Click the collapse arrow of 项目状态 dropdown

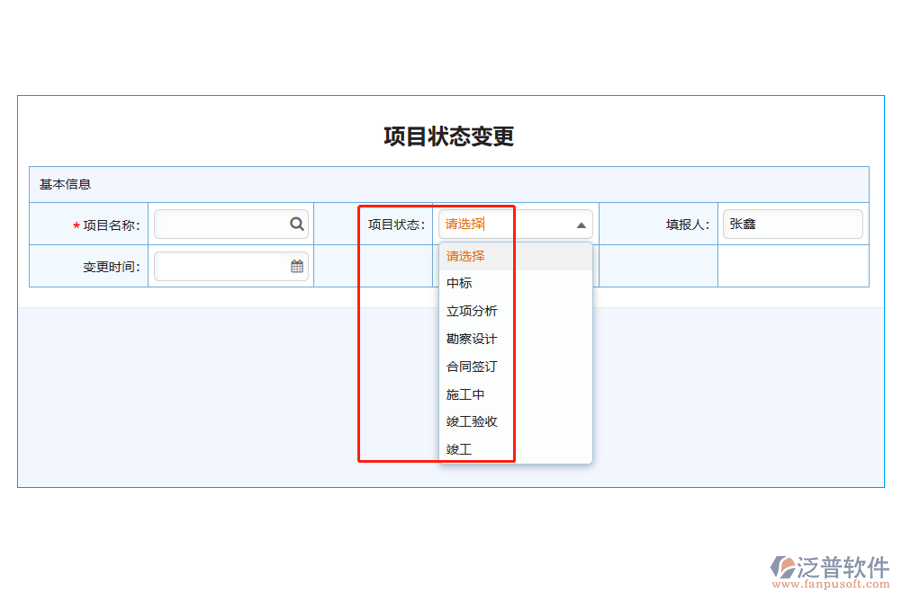point(580,224)
